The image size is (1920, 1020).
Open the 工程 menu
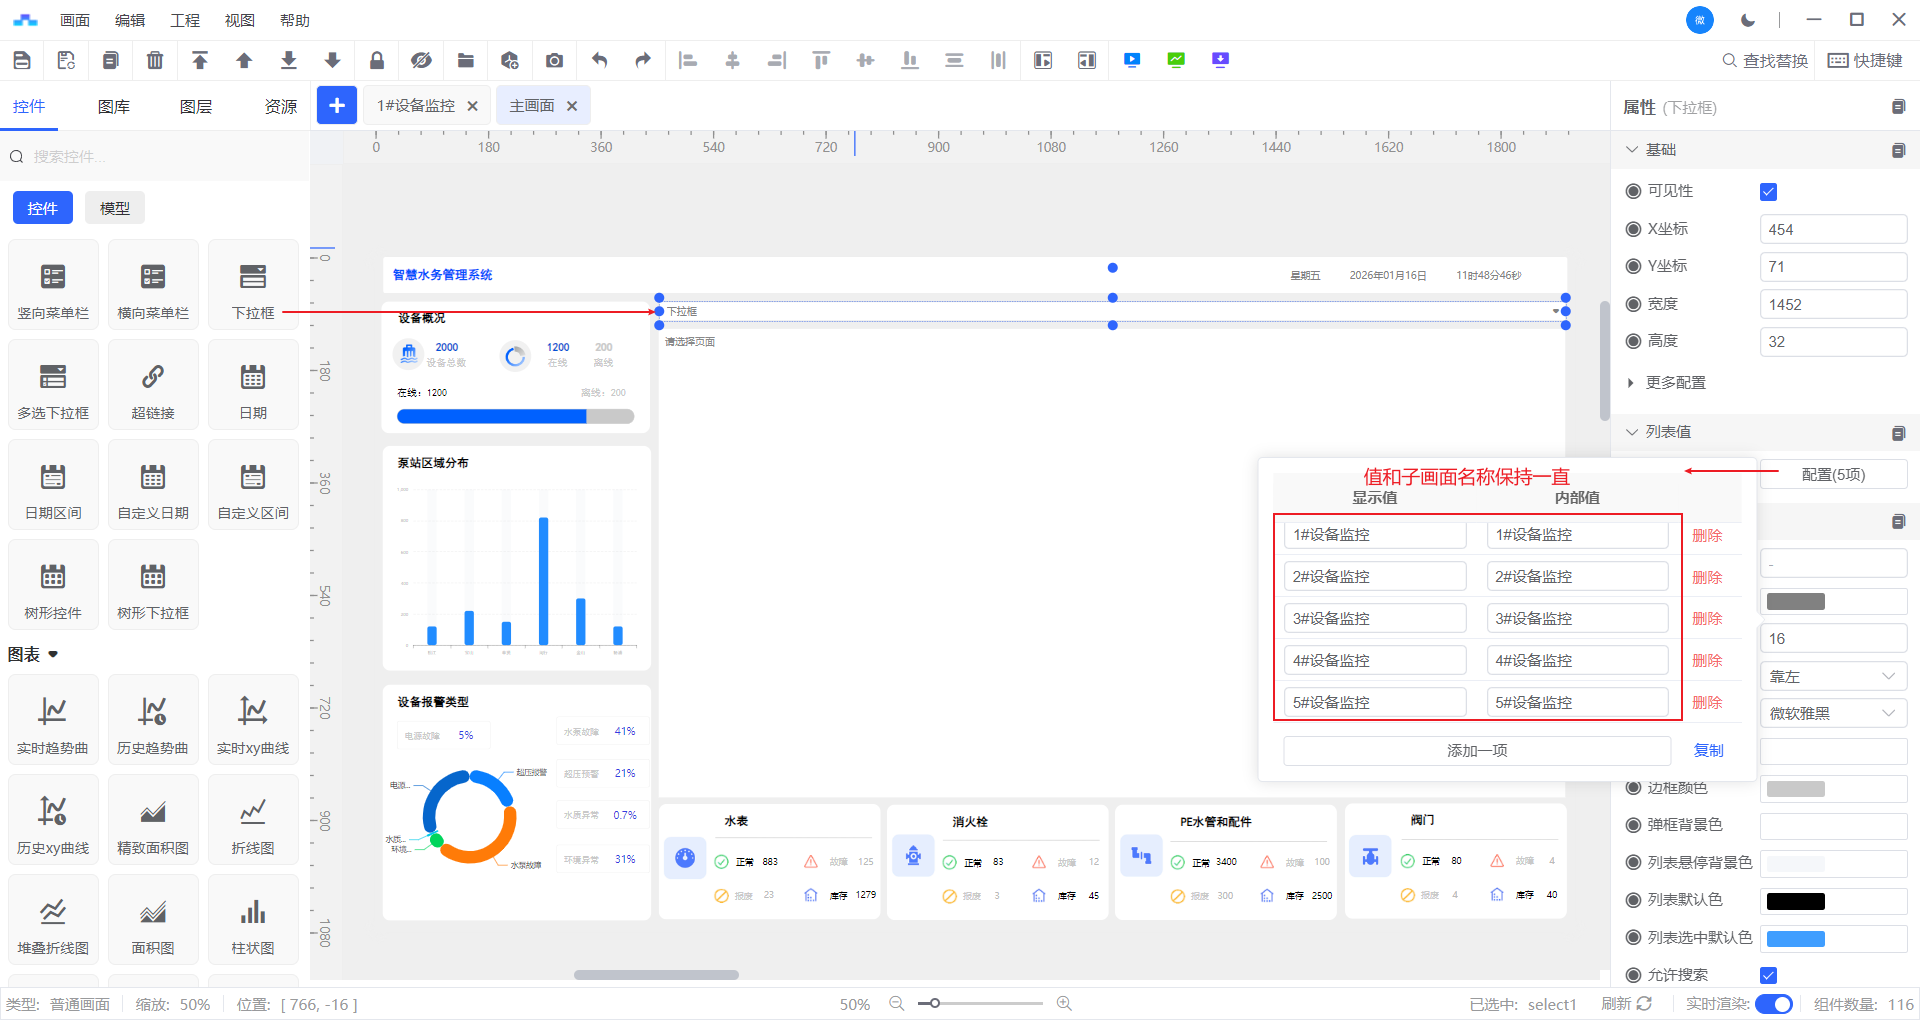(x=185, y=20)
